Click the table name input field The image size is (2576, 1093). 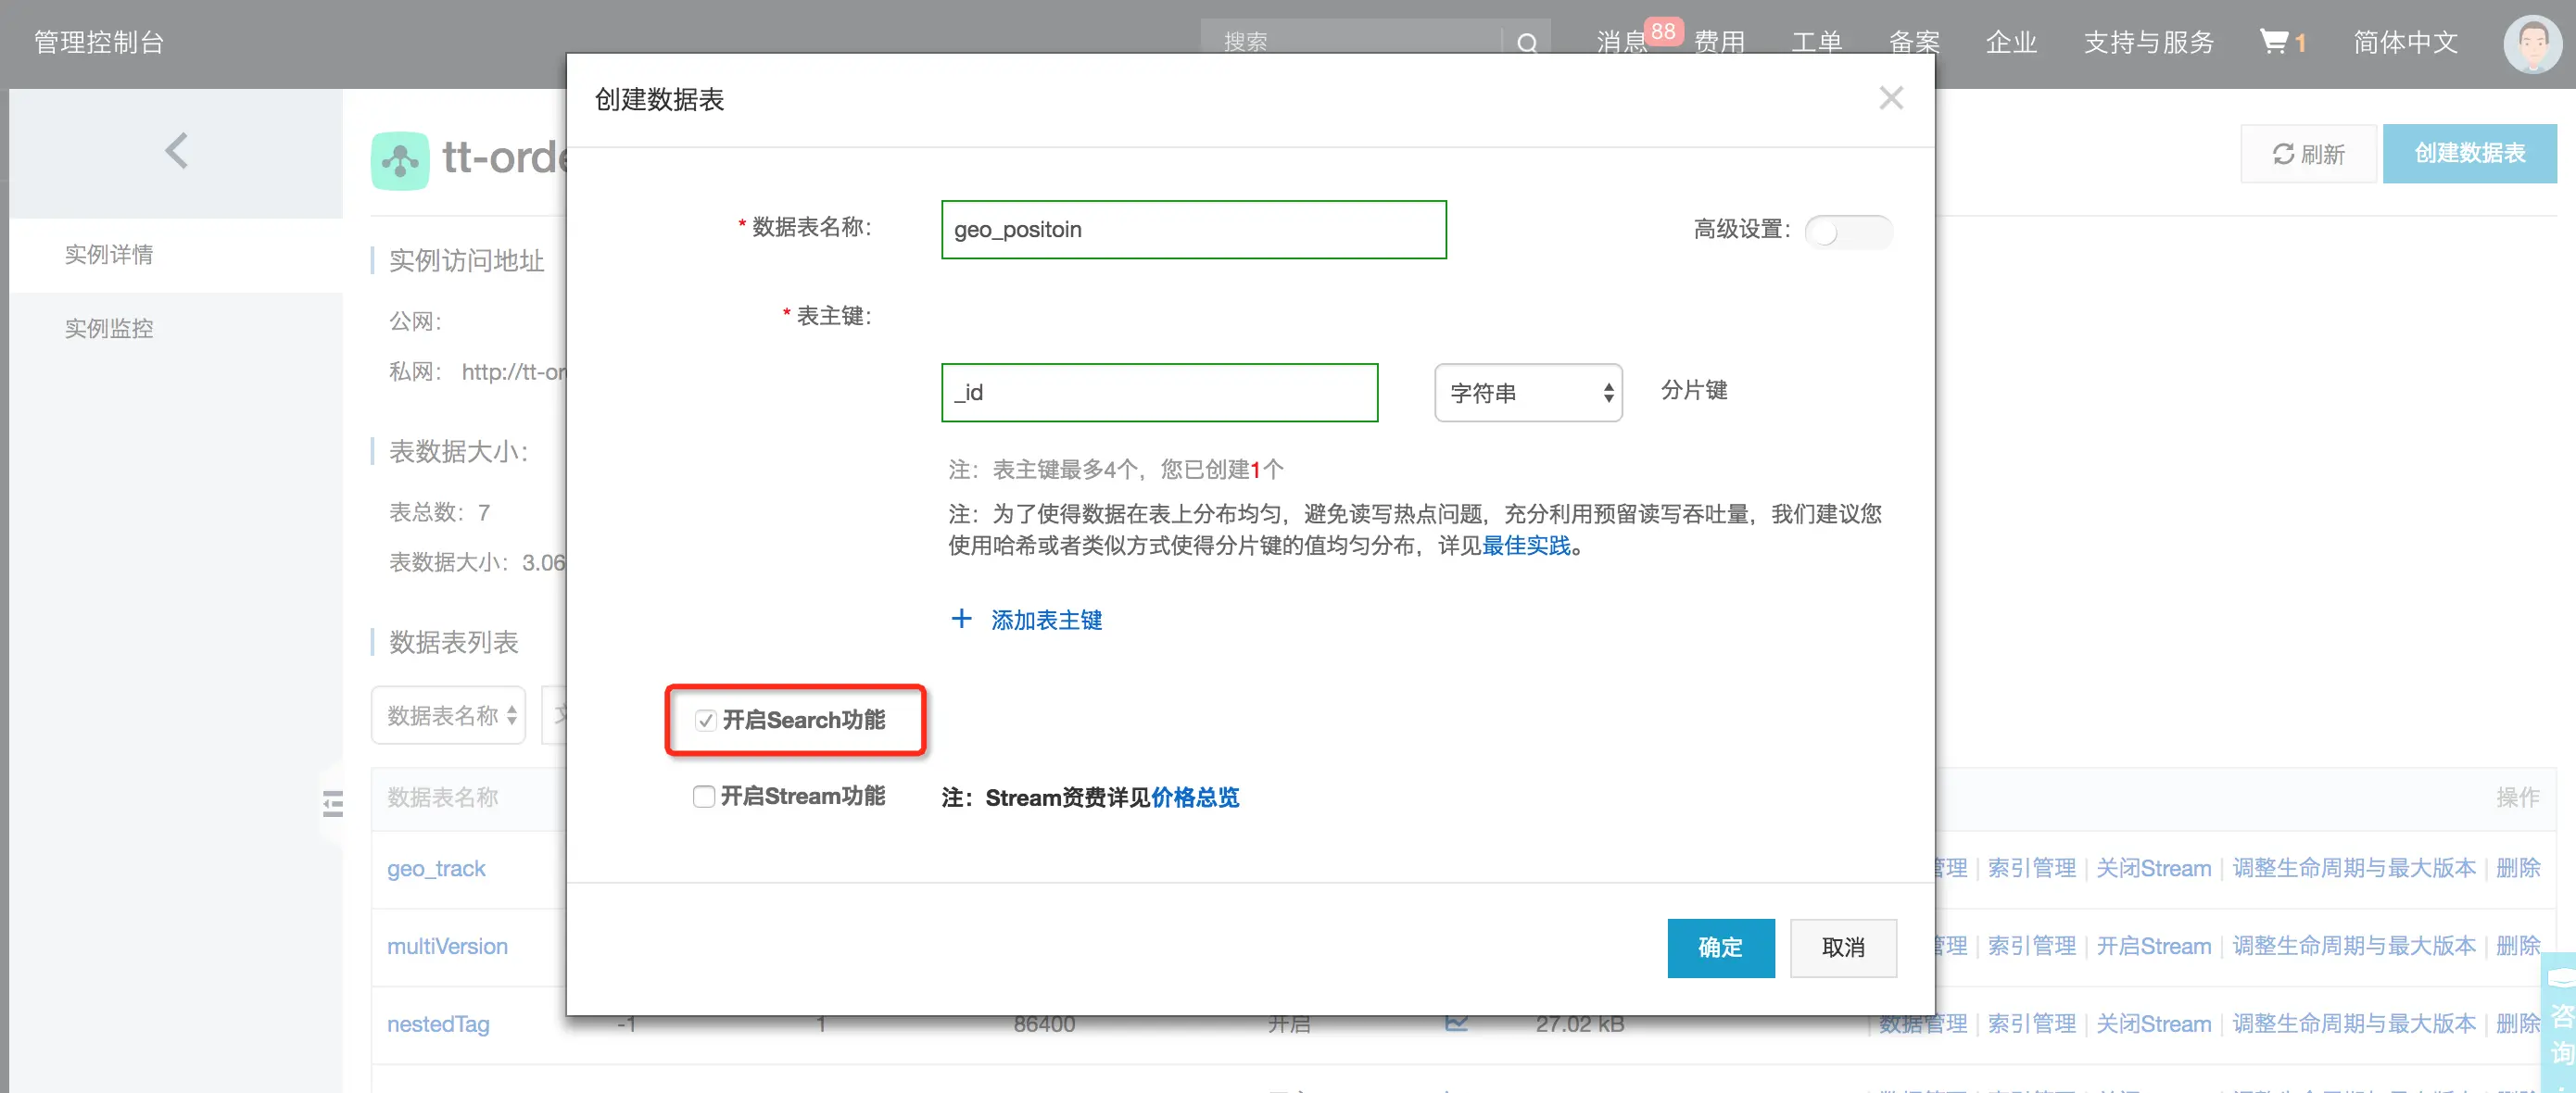point(1193,230)
